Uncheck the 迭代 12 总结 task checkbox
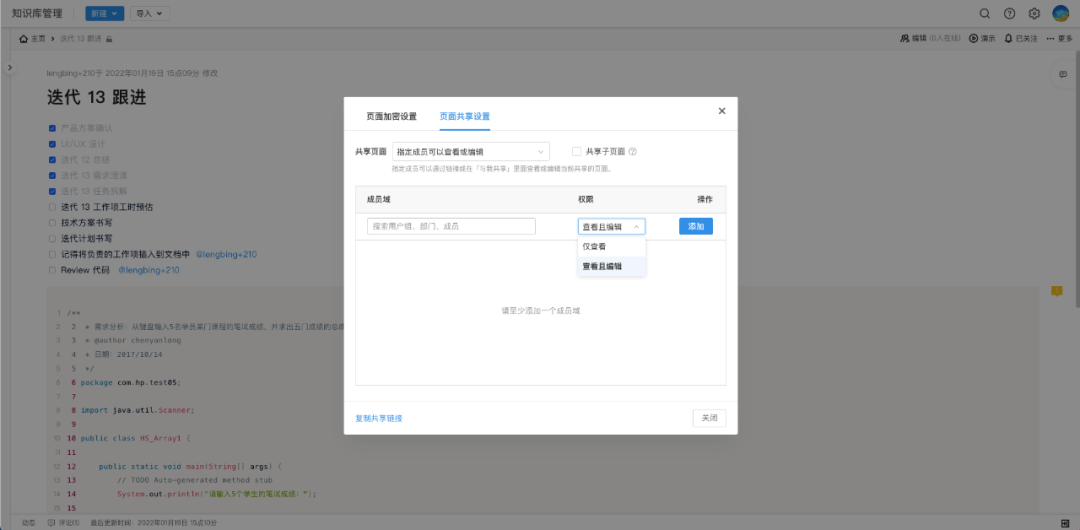Viewport: 1080px width, 530px height. pyautogui.click(x=52, y=160)
